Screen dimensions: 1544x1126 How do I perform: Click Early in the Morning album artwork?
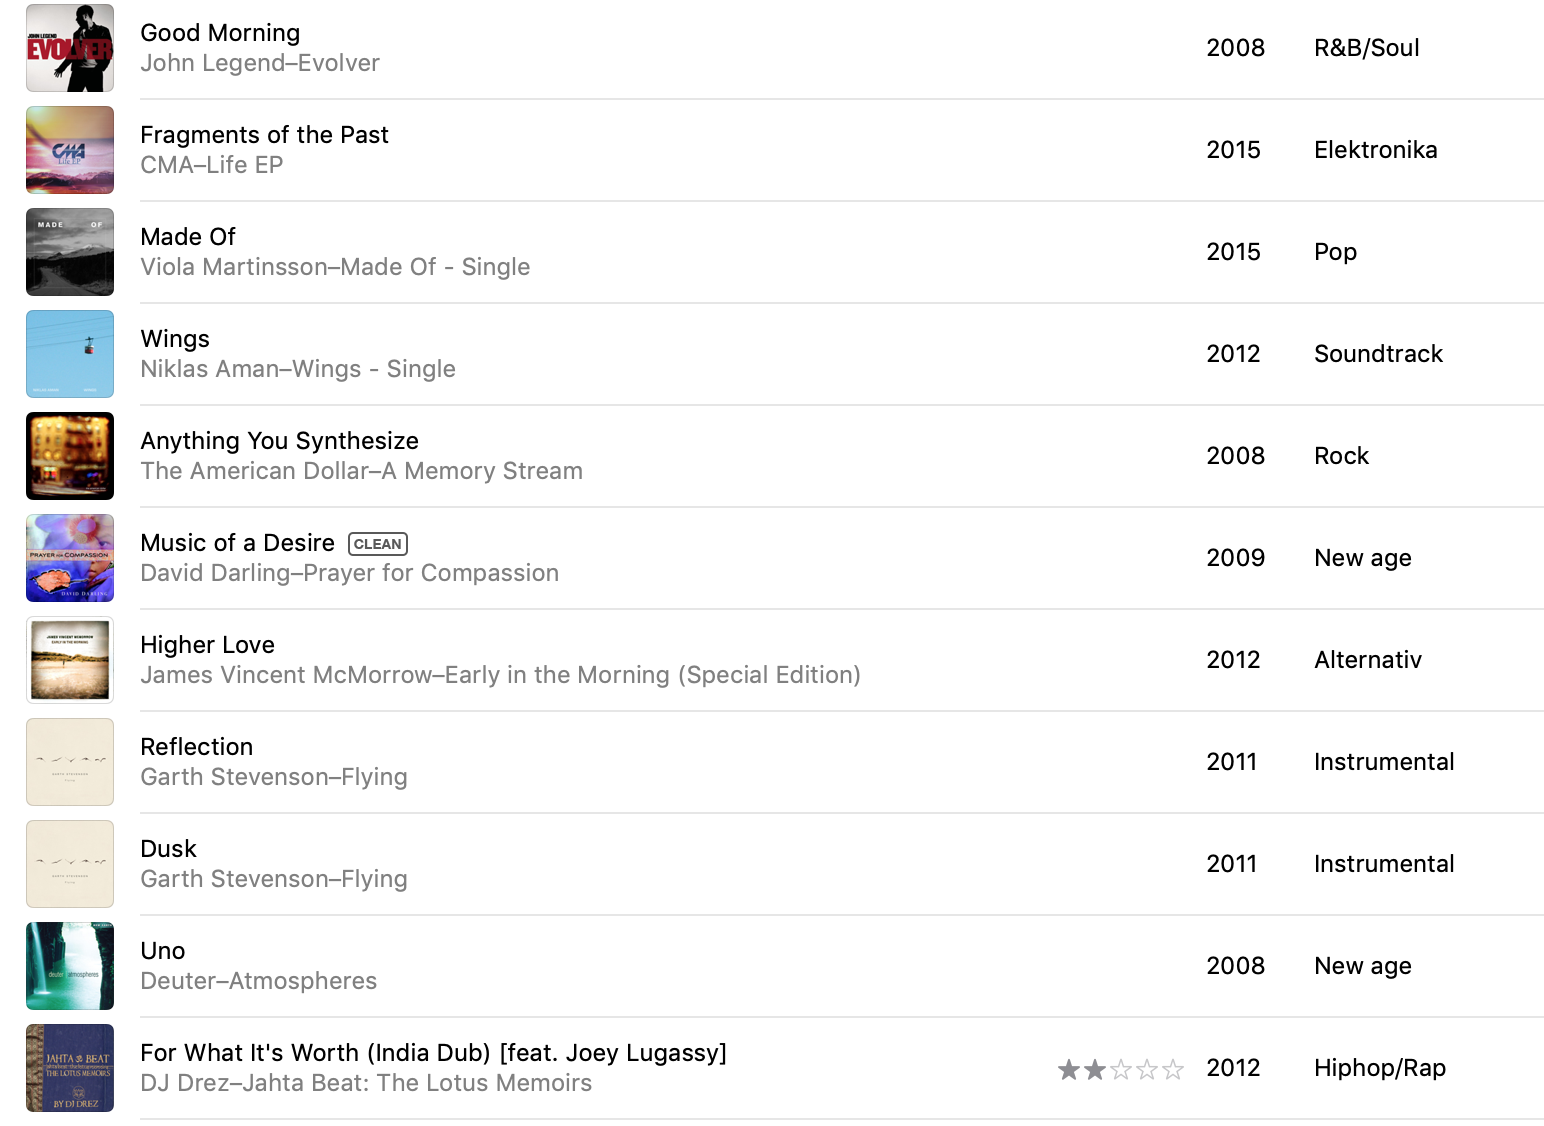tap(70, 660)
